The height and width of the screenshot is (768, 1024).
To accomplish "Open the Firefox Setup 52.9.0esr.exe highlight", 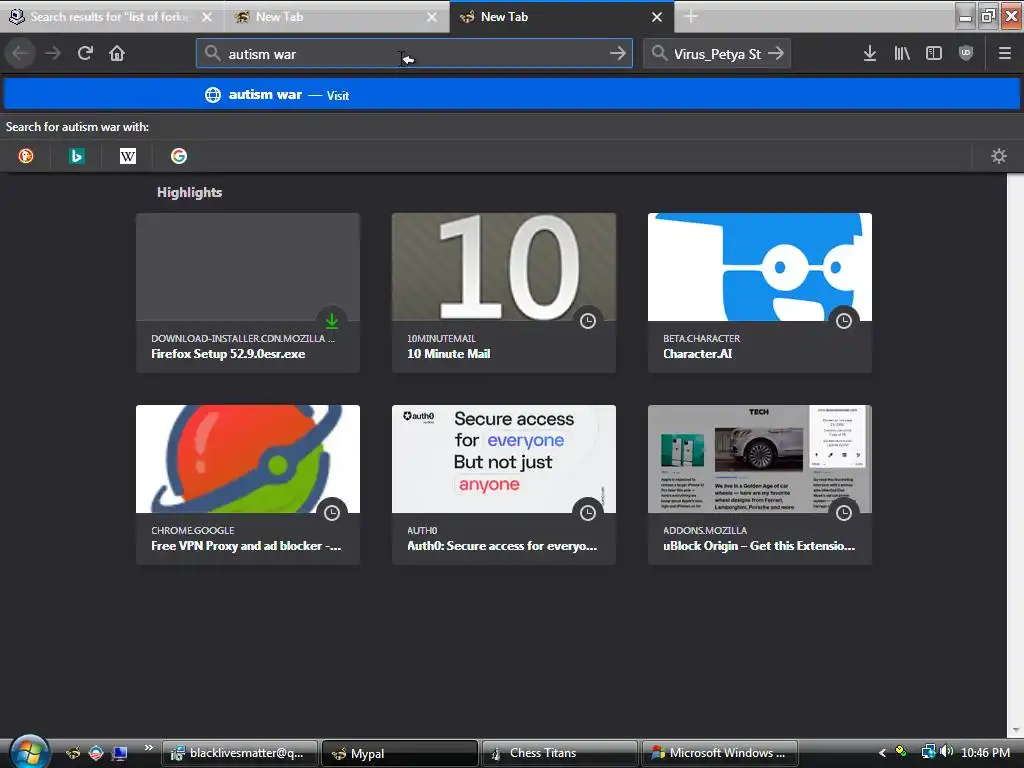I will [248, 293].
